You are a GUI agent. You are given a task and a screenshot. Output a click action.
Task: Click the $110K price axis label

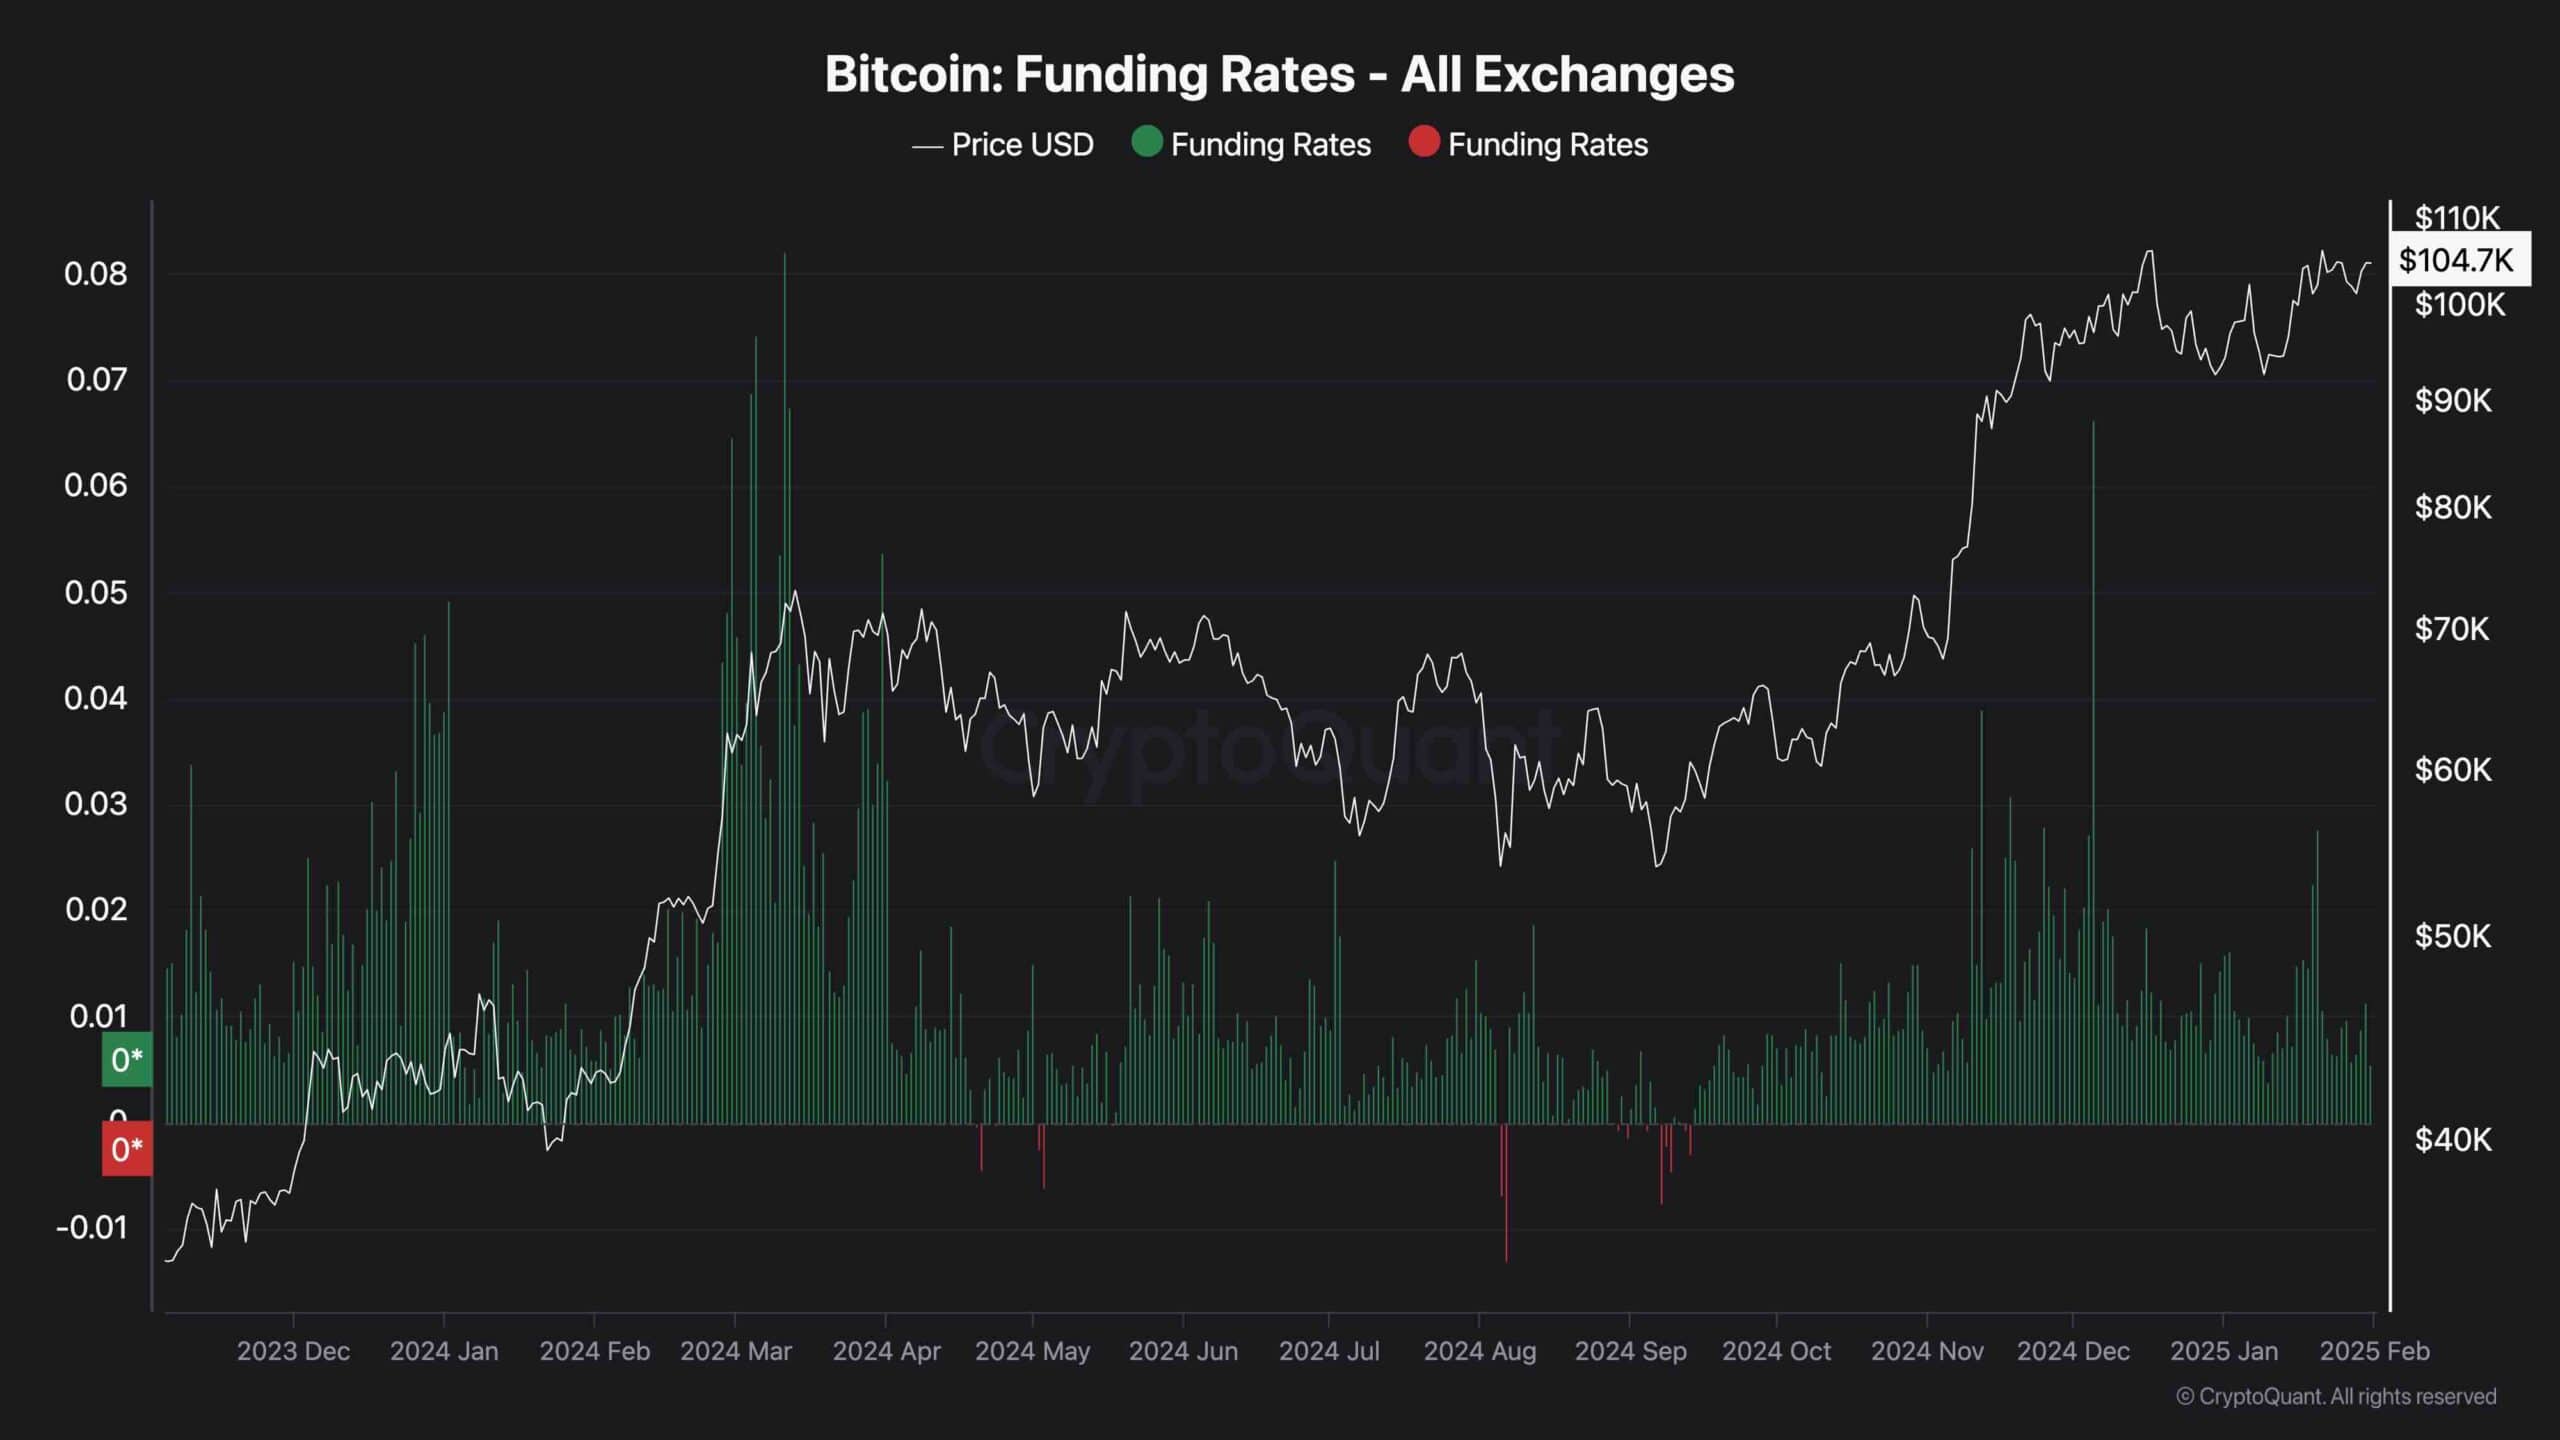tap(2457, 217)
